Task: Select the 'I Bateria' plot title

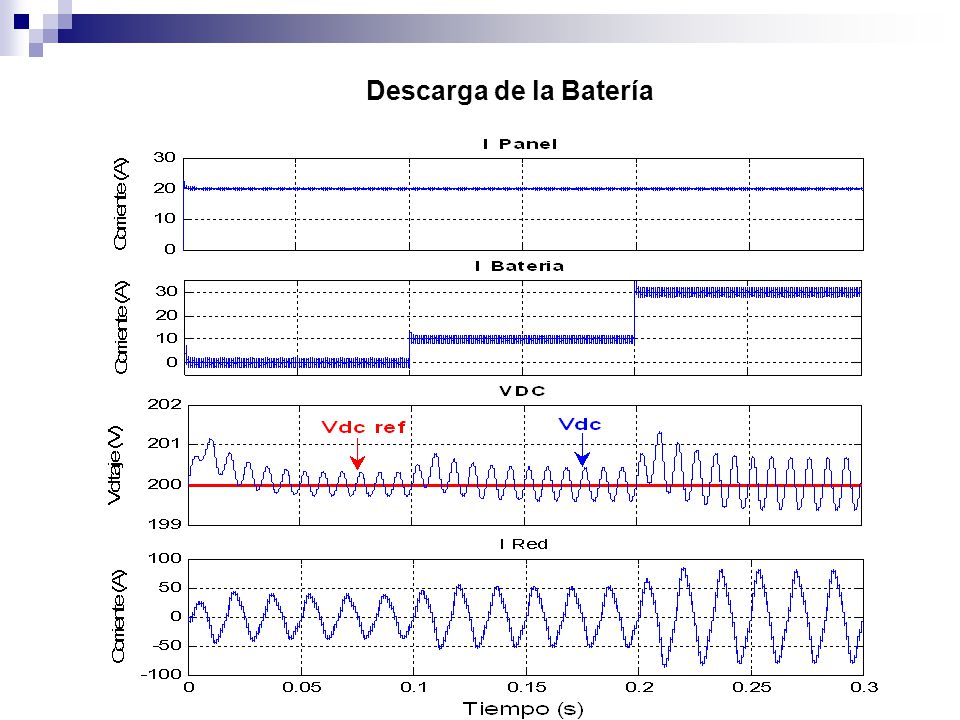Action: 519,266
